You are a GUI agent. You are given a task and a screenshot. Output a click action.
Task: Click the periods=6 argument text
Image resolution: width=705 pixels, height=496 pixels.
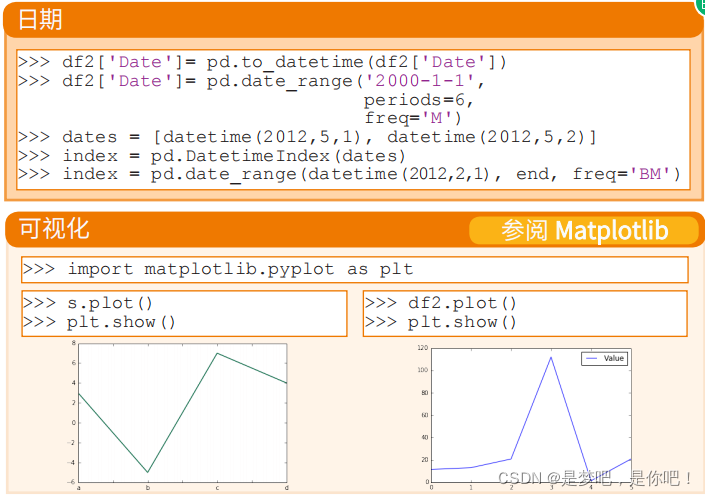[x=419, y=100]
